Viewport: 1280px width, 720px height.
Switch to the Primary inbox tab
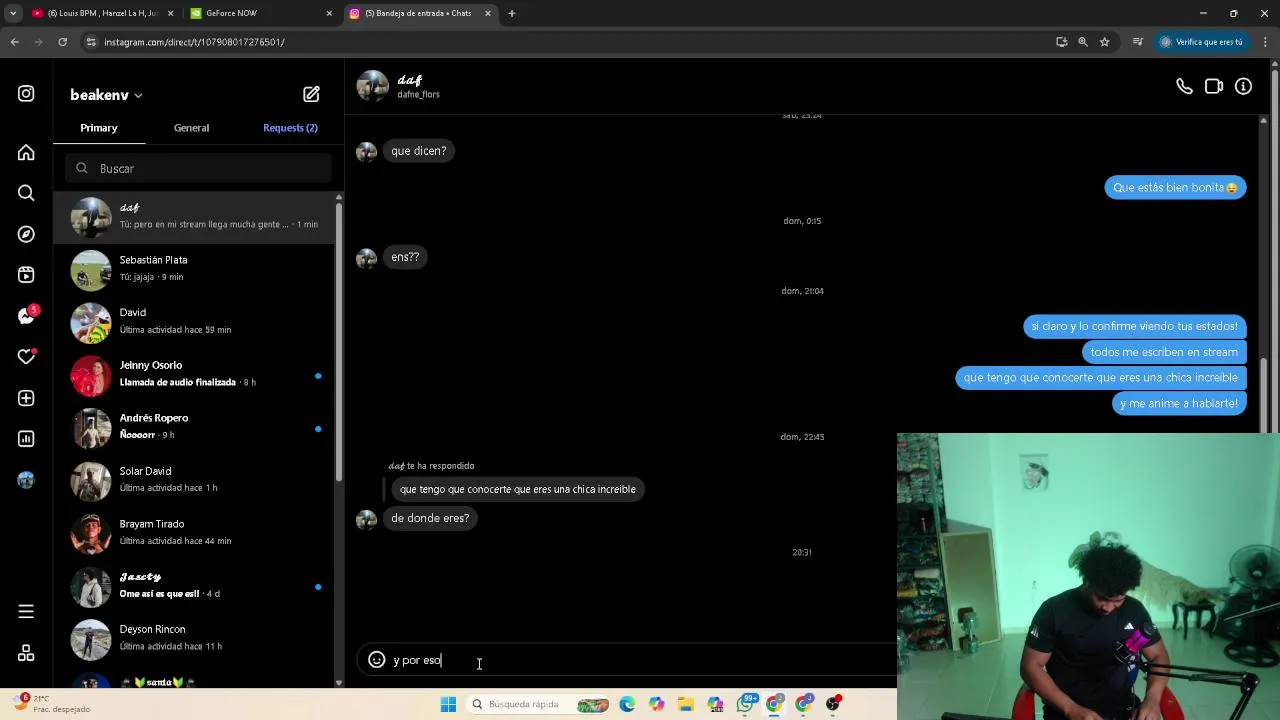pyautogui.click(x=99, y=128)
